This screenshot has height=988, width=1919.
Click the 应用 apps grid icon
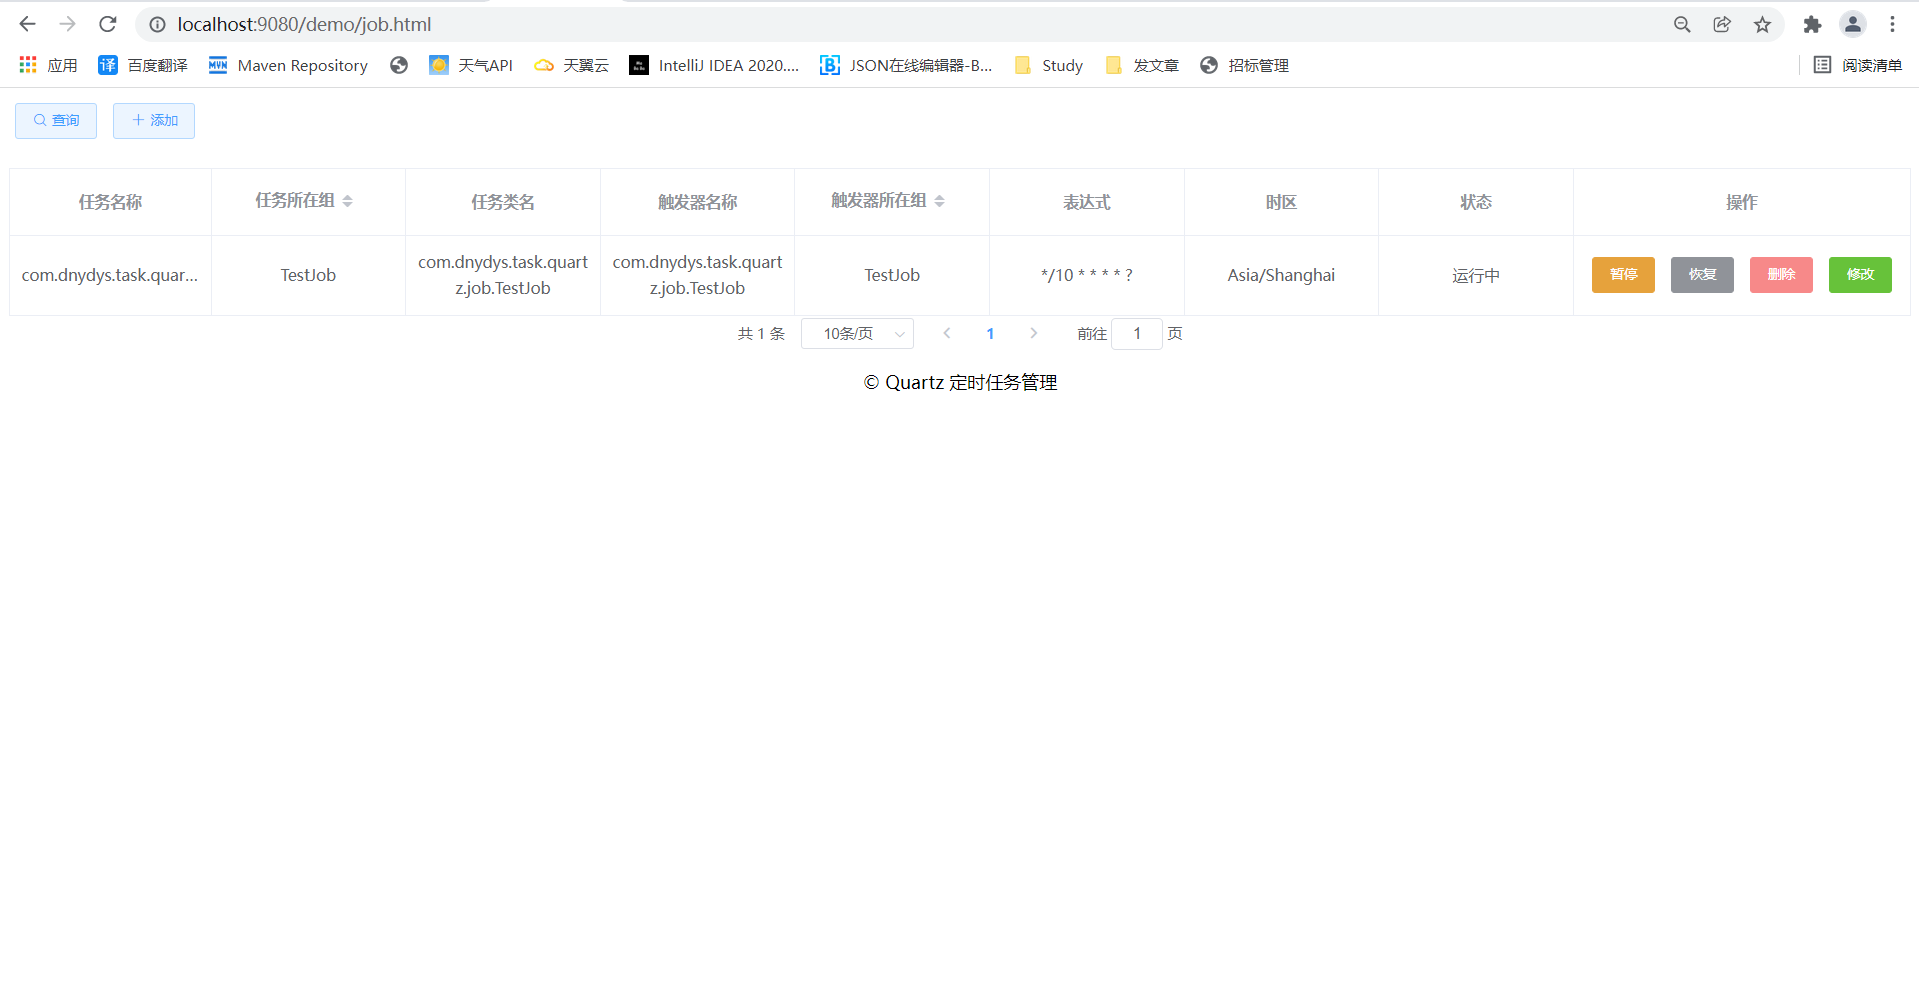point(27,65)
